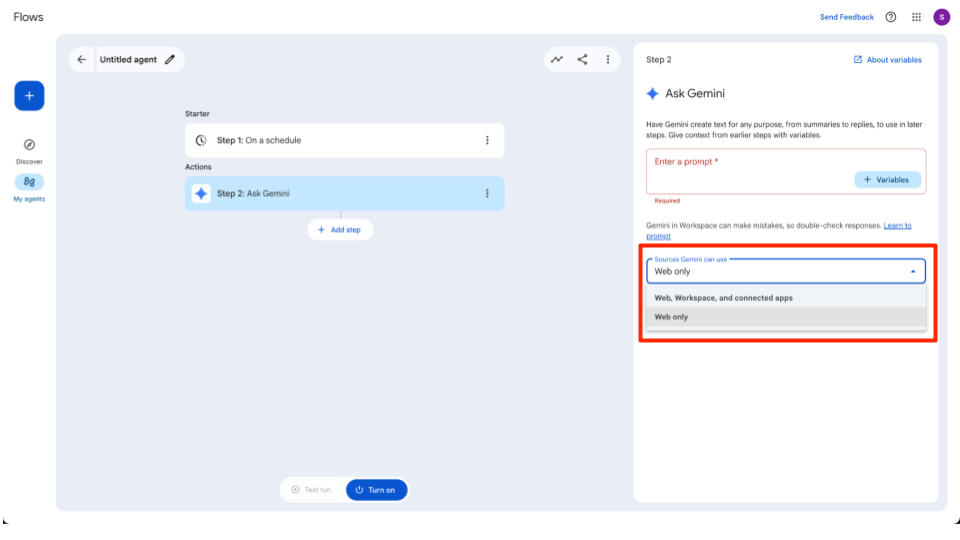Open the help question mark icon
Screen dimensions: 960x540
(891, 17)
